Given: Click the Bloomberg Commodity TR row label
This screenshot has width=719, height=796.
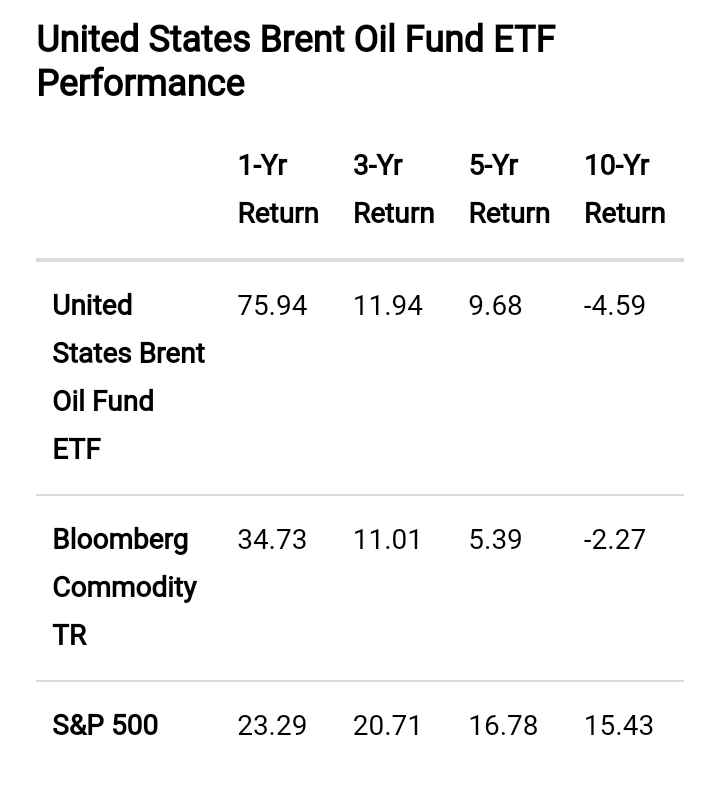Looking at the screenshot, I should 124,587.
